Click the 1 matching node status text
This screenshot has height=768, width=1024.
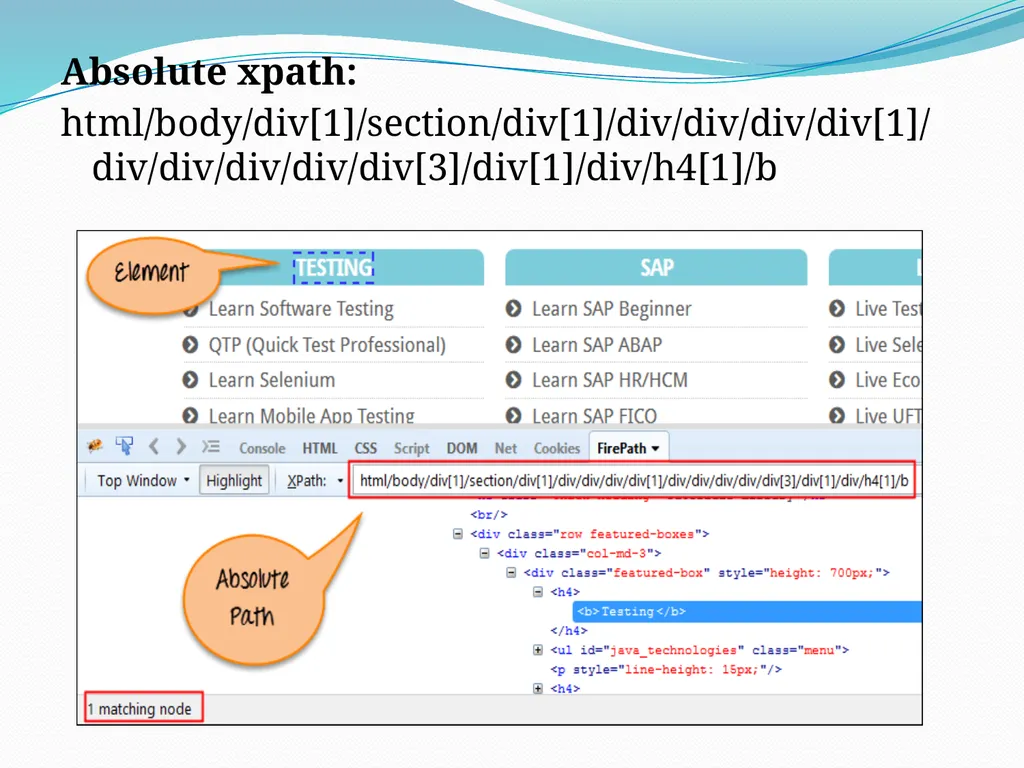[x=140, y=709]
